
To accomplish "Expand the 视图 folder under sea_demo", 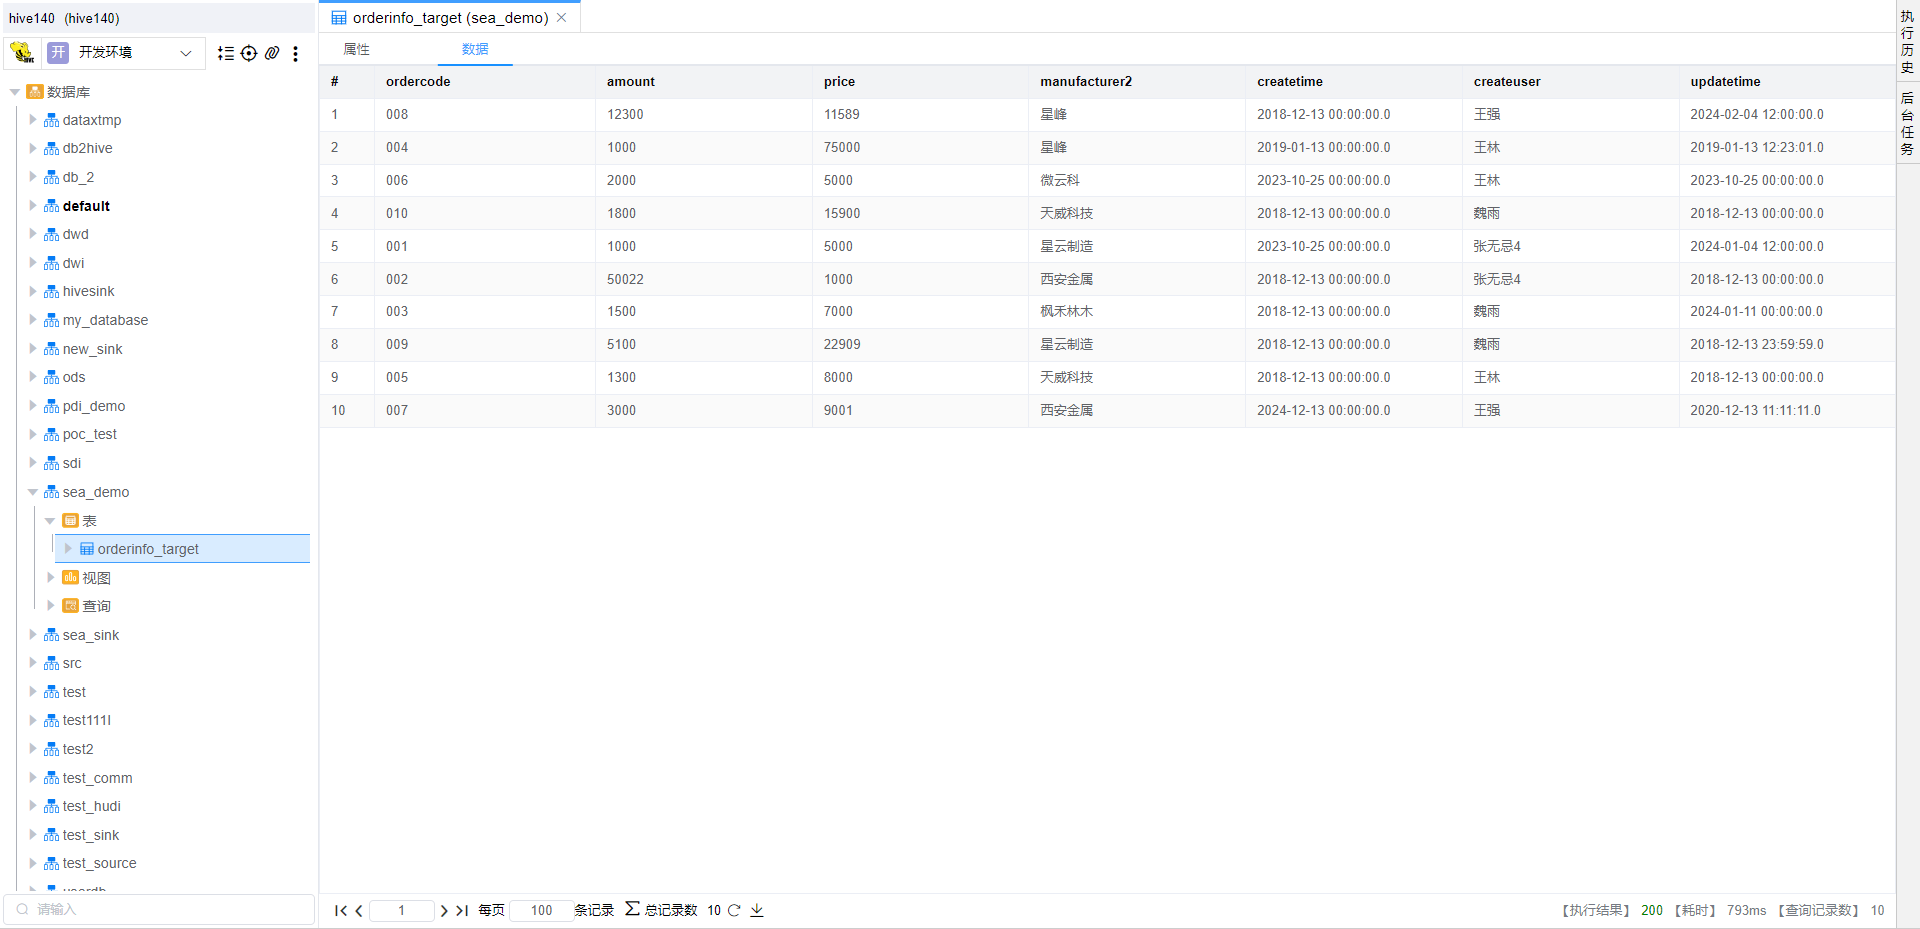I will click(x=51, y=578).
